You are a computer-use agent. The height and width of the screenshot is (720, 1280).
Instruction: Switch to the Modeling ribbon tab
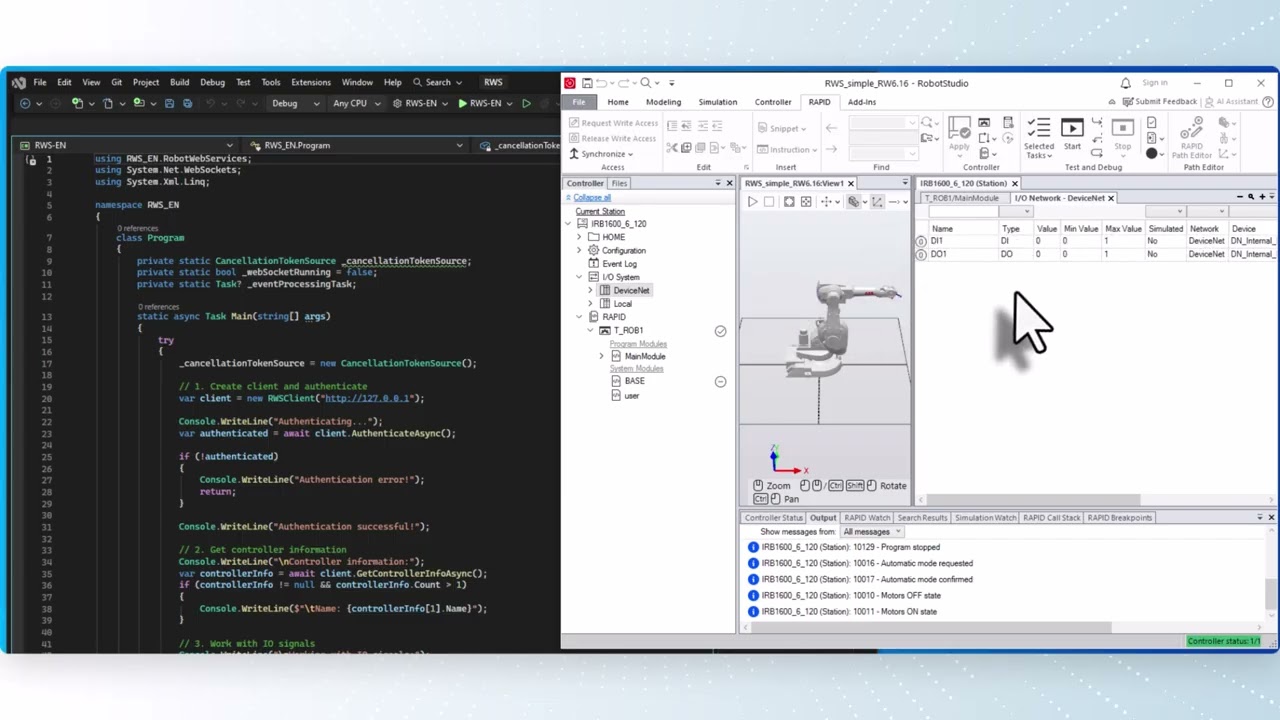663,102
